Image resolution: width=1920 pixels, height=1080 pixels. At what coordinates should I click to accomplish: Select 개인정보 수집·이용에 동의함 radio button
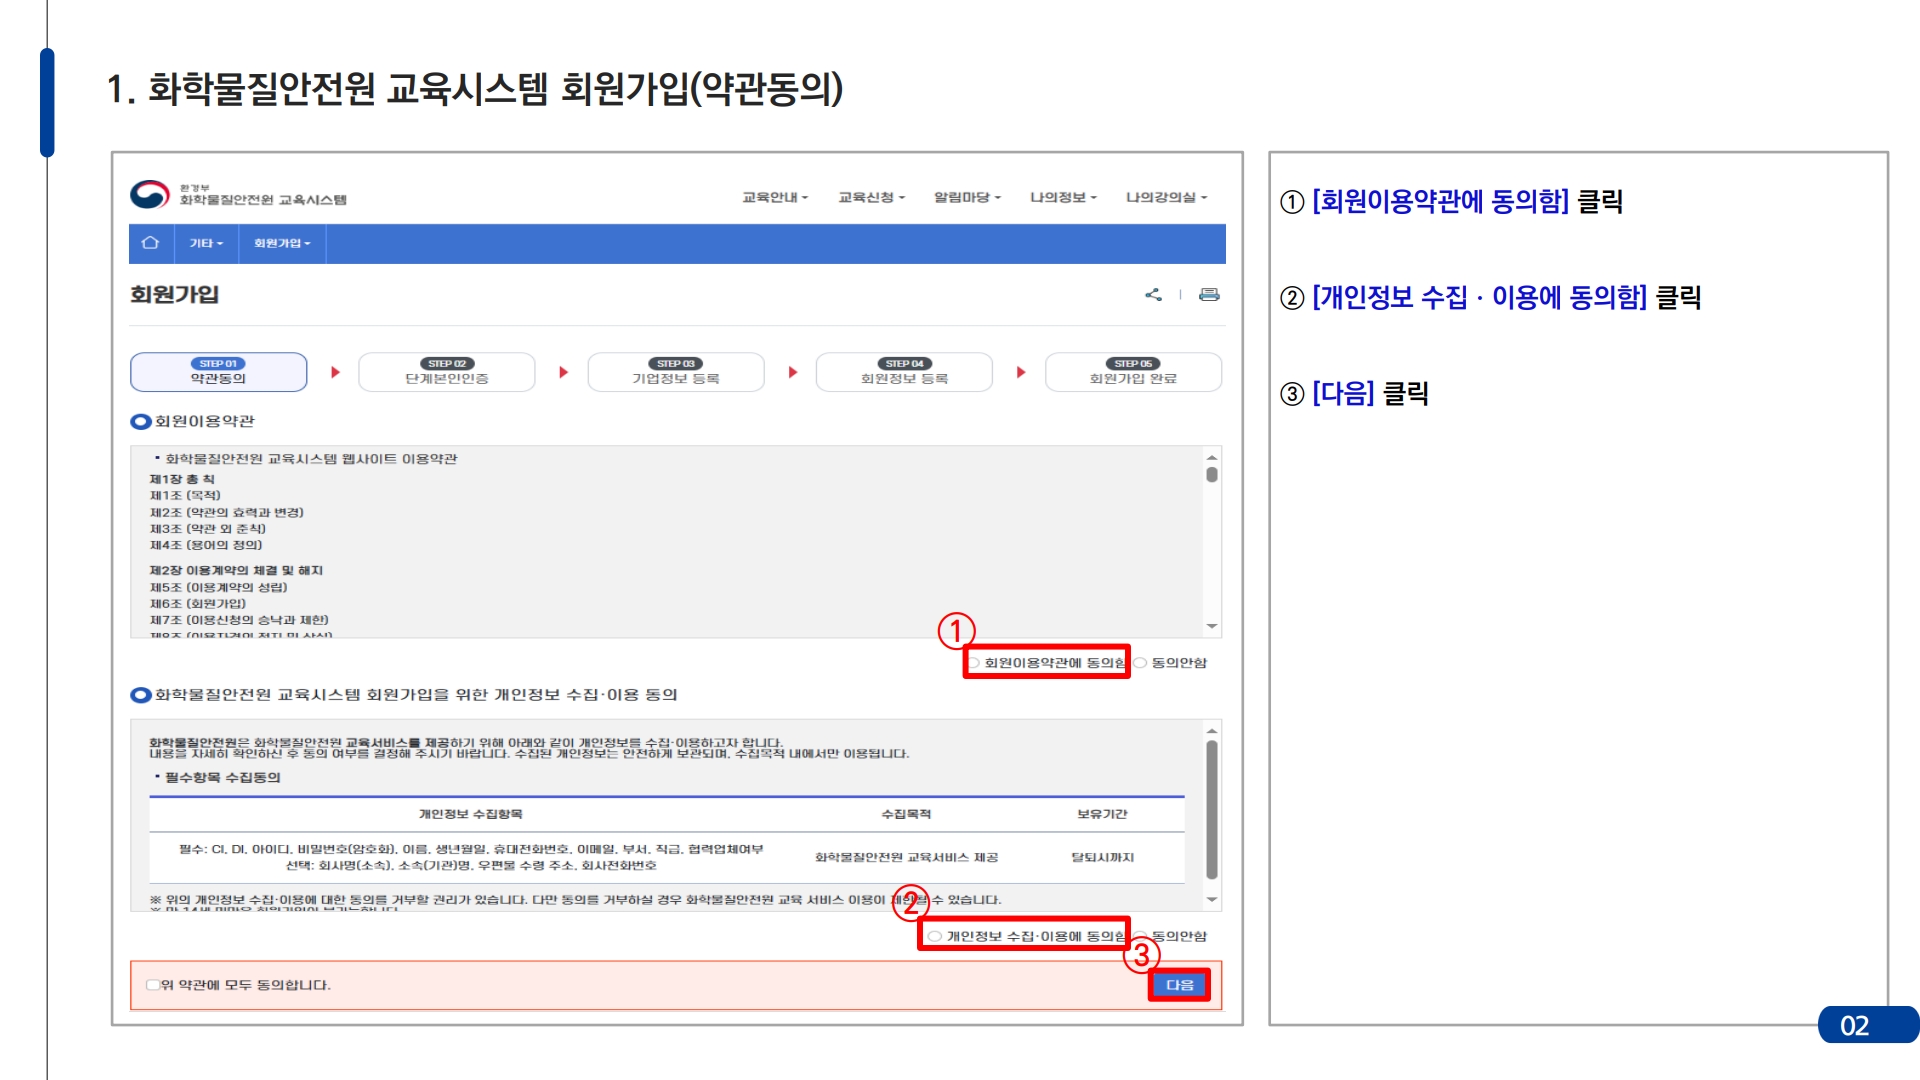[935, 937]
